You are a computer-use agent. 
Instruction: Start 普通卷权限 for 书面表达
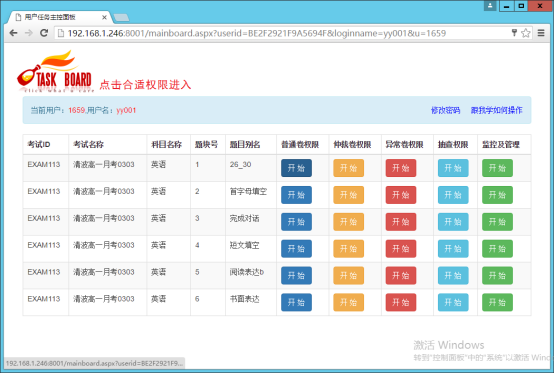click(x=296, y=302)
